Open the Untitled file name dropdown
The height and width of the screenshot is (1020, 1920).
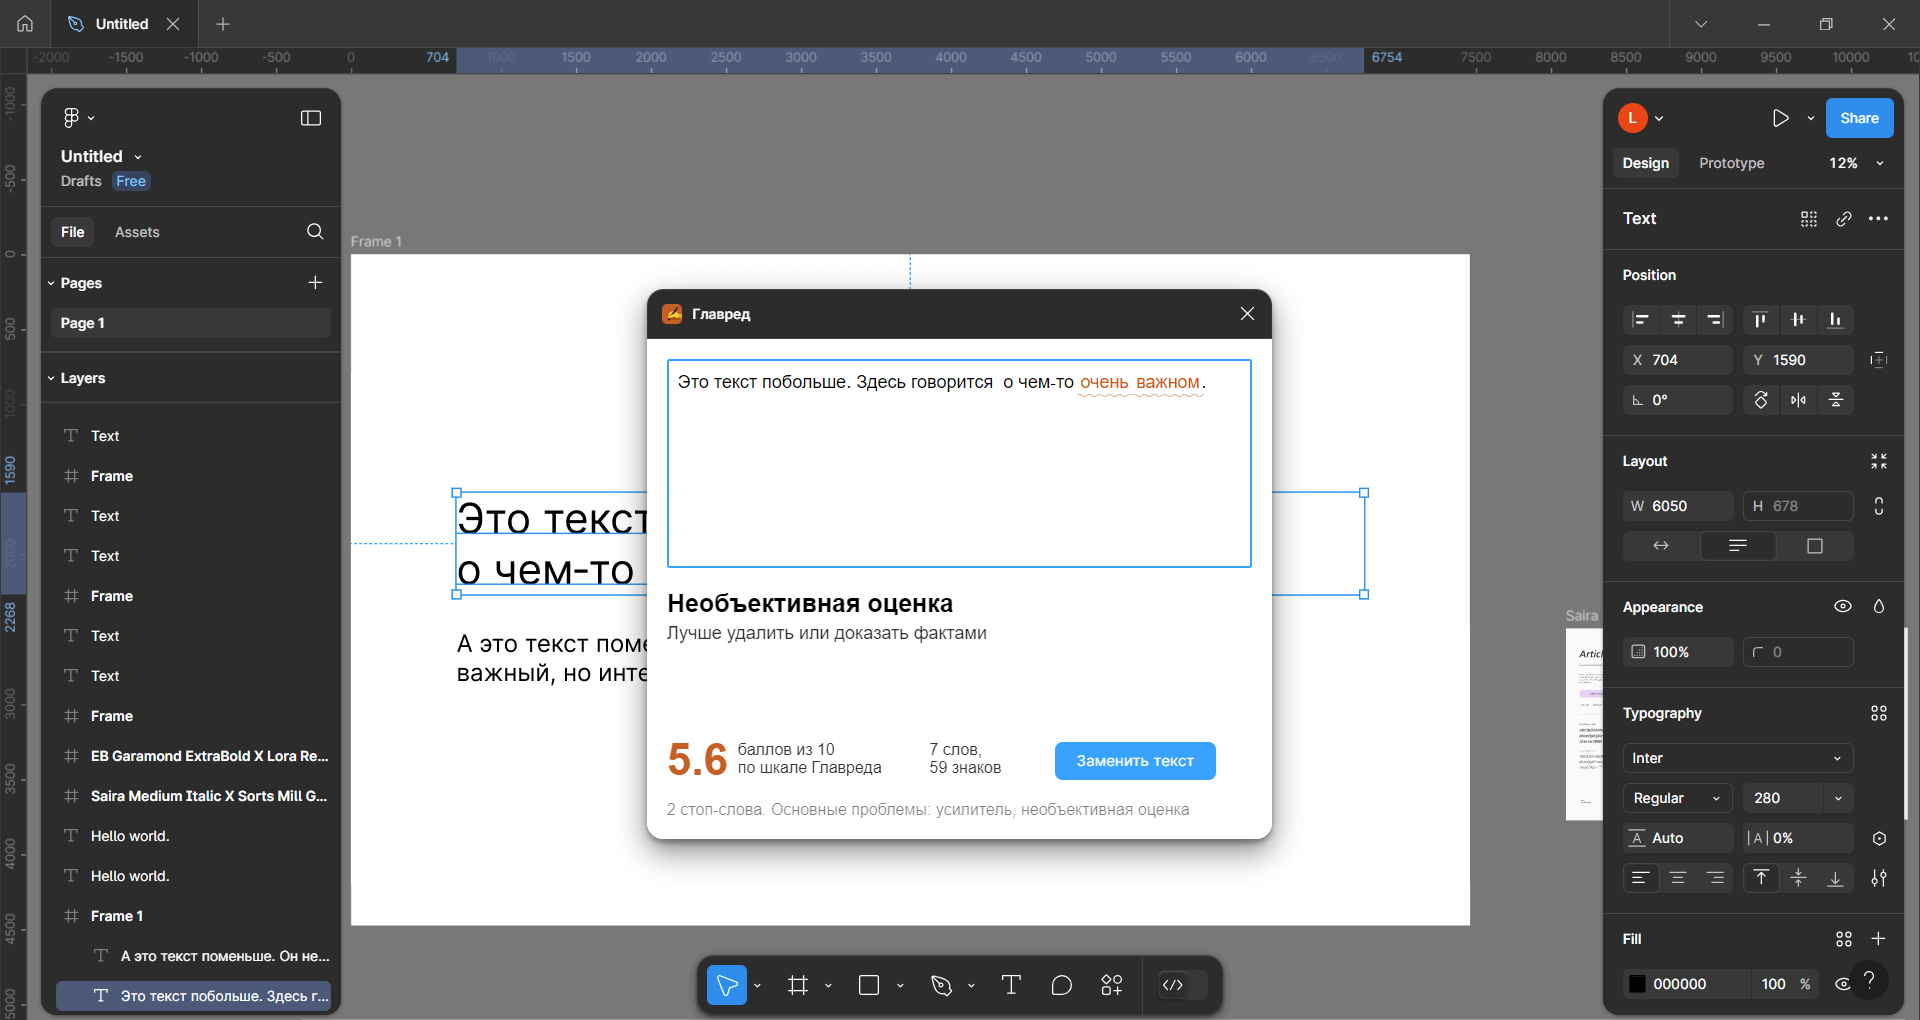(x=102, y=156)
